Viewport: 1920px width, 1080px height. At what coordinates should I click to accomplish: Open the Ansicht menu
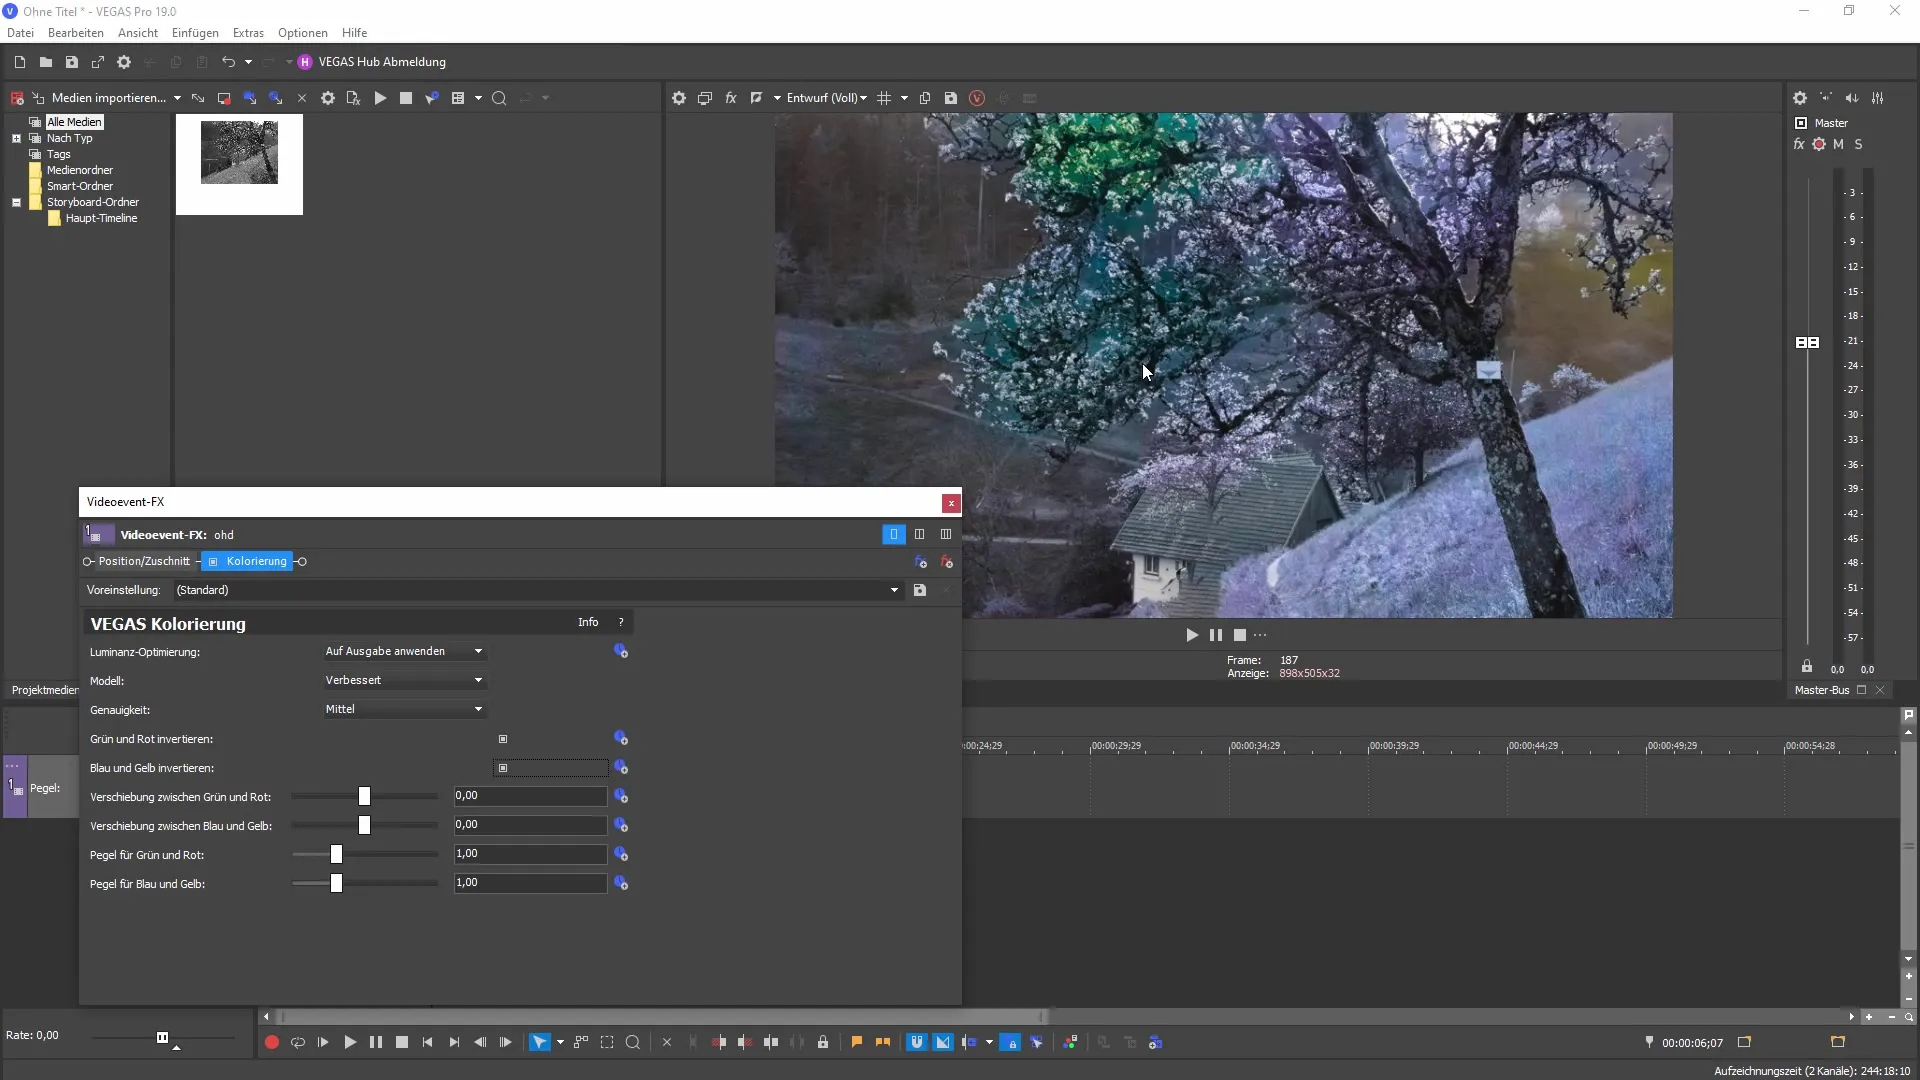138,33
